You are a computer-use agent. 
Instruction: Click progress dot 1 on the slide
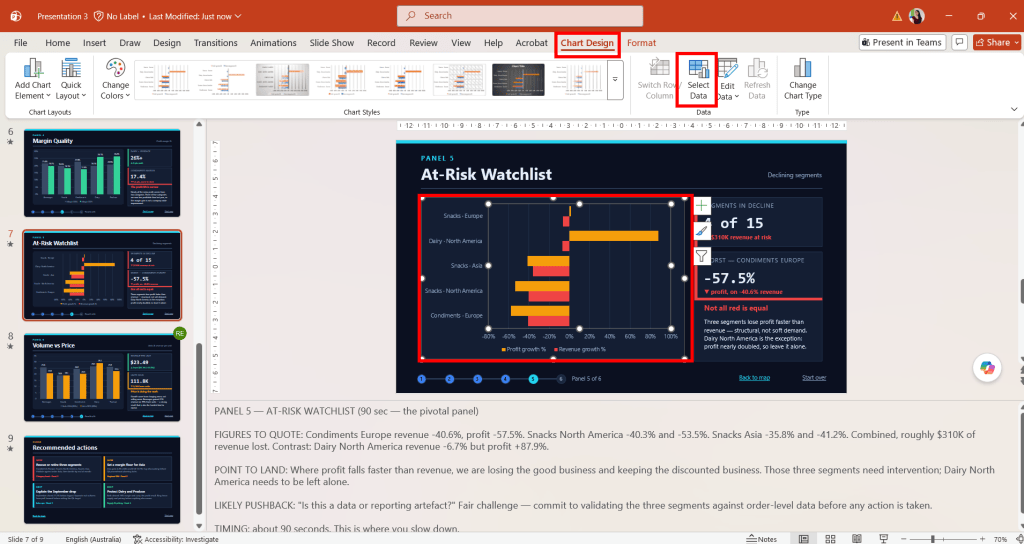421,379
